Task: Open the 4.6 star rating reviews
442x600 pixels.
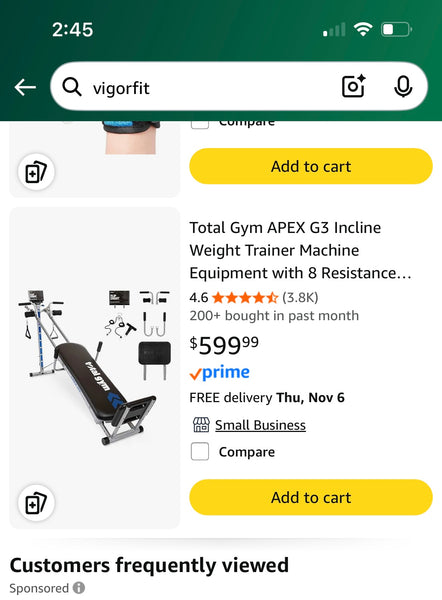Action: [x=254, y=297]
